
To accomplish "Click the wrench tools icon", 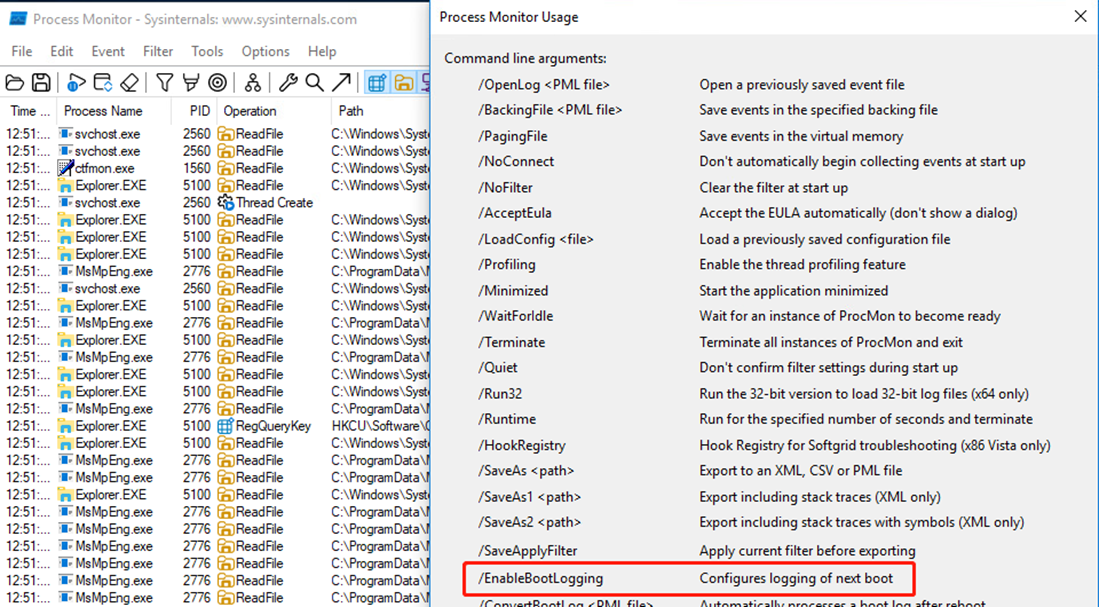I will click(x=287, y=83).
